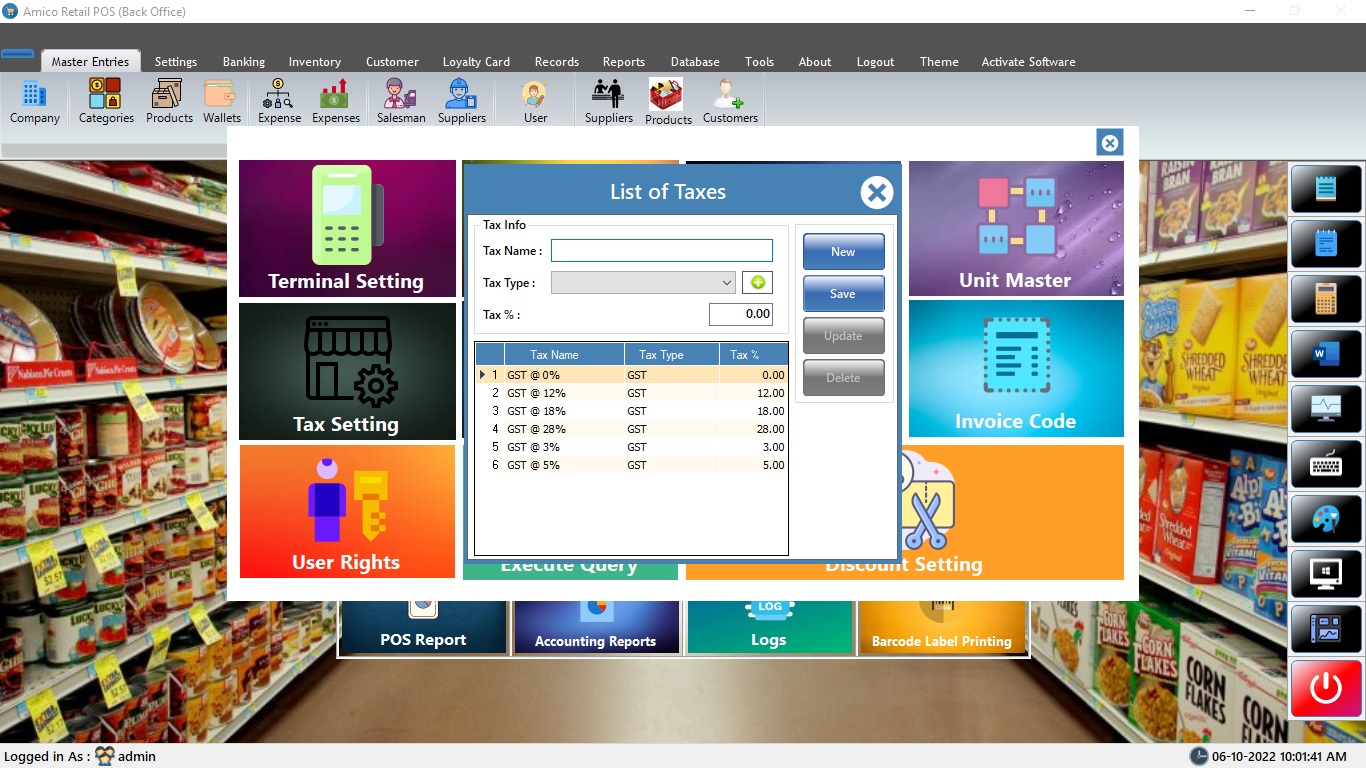This screenshot has width=1366, height=768.
Task: Open the Inventory menu tab
Action: 315,62
